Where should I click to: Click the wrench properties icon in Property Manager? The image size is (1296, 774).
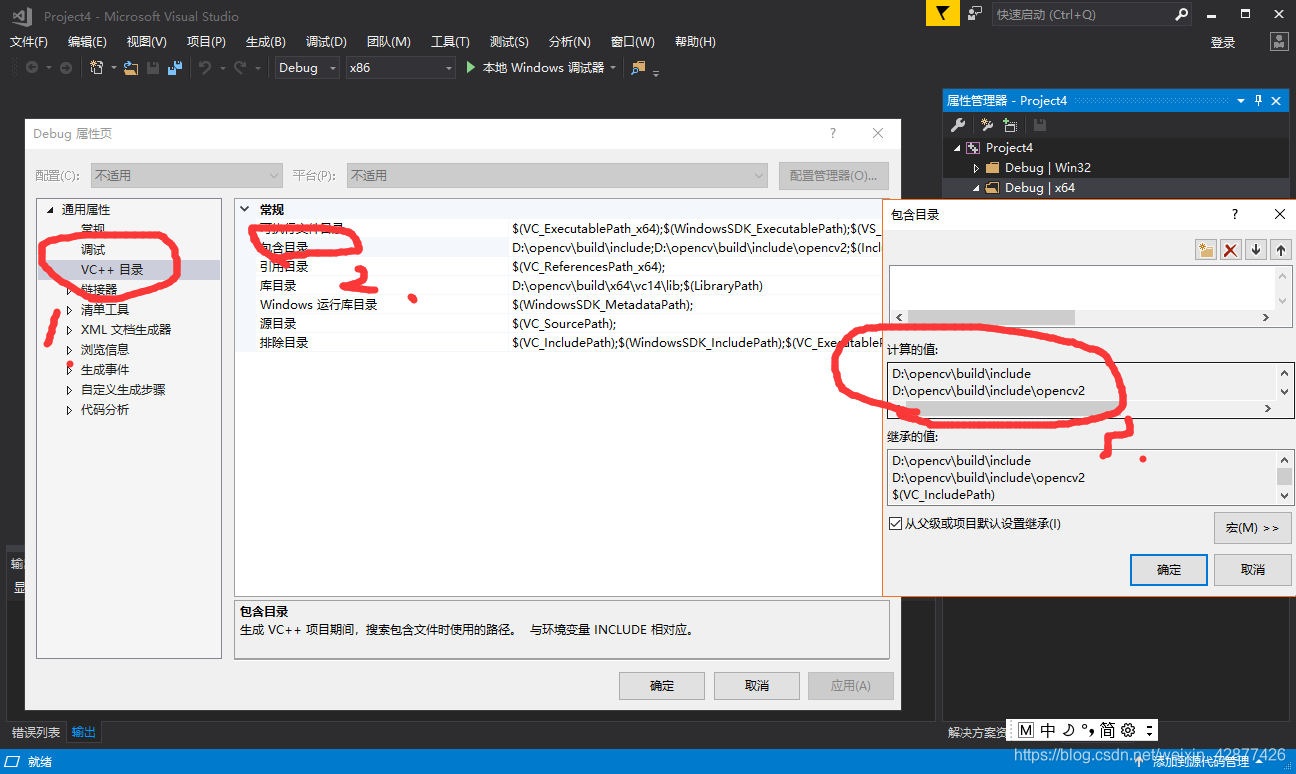tap(958, 125)
